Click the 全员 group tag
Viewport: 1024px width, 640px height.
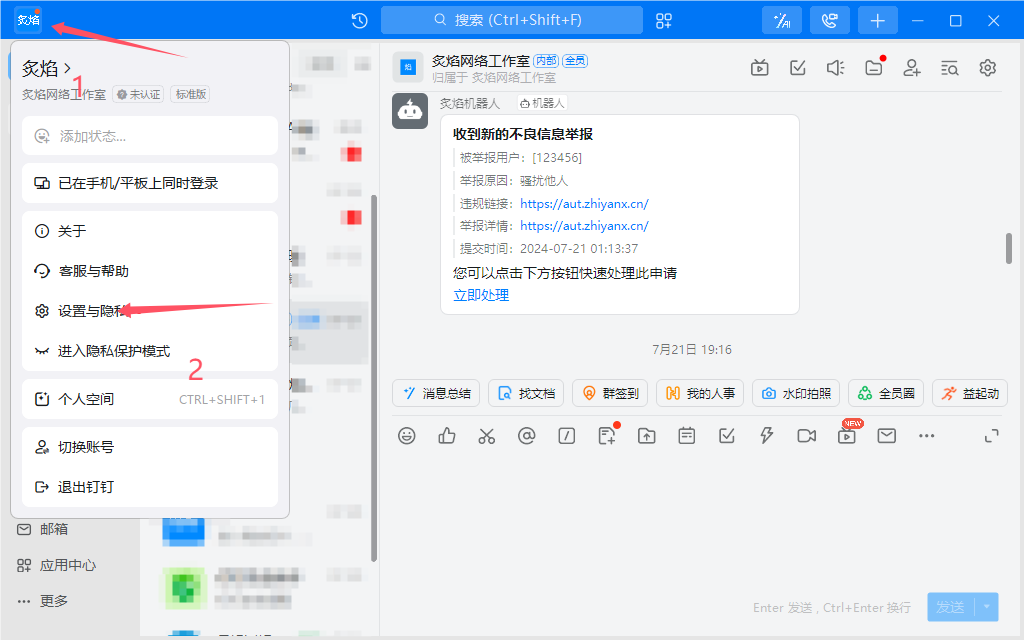pyautogui.click(x=575, y=61)
